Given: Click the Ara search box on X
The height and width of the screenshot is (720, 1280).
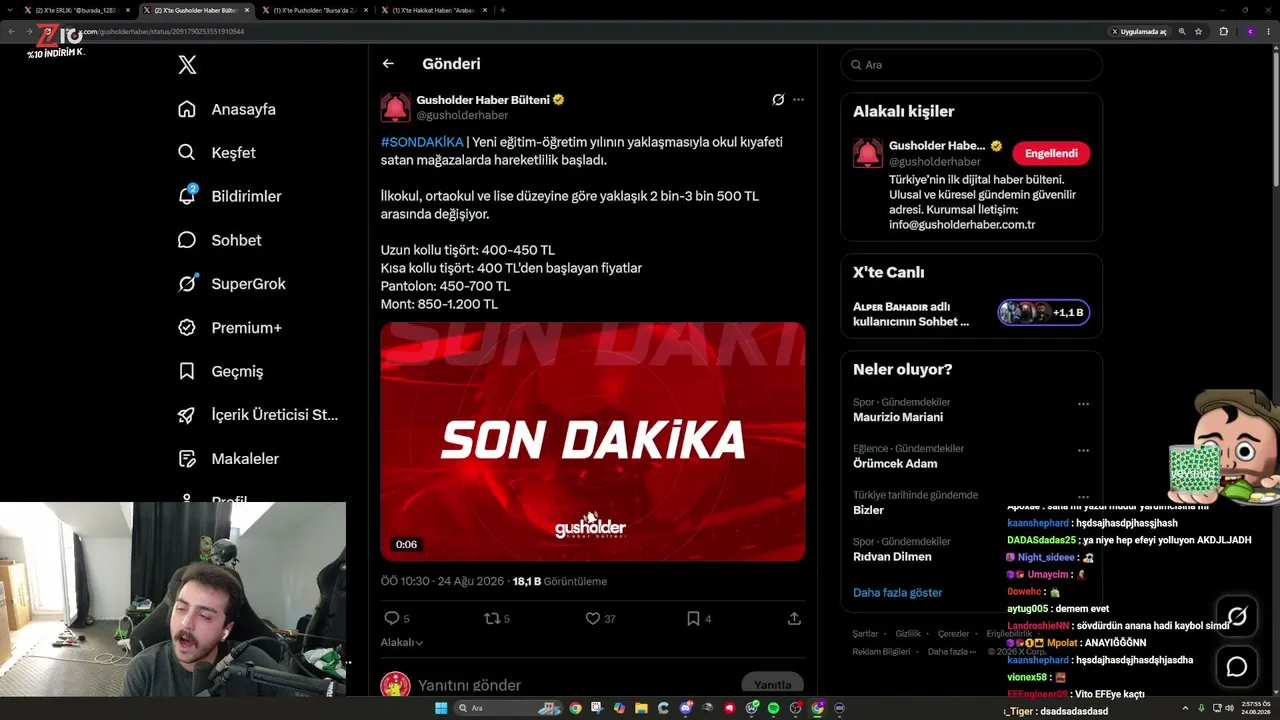Looking at the screenshot, I should tap(971, 65).
